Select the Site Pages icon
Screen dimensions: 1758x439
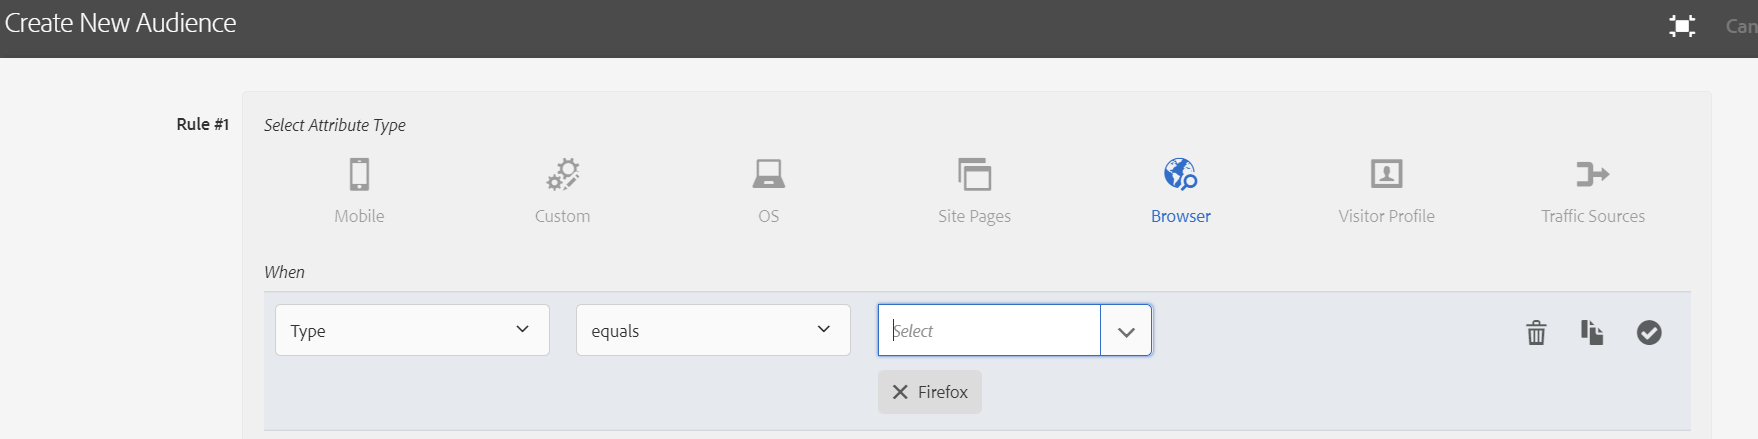coord(974,174)
